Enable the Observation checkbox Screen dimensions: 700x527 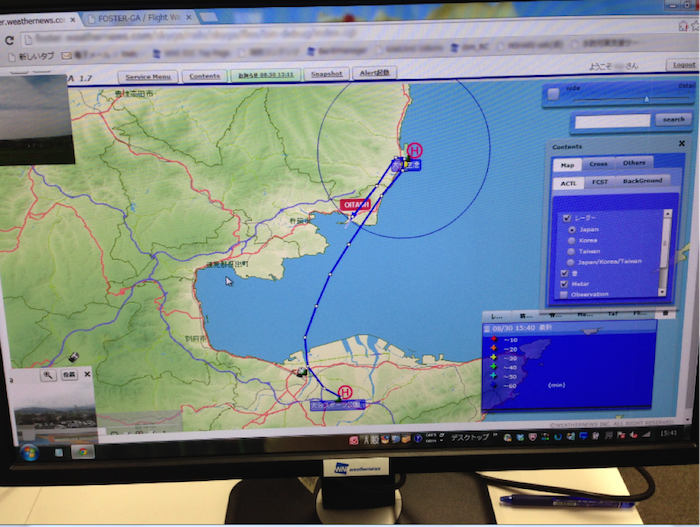pos(563,295)
